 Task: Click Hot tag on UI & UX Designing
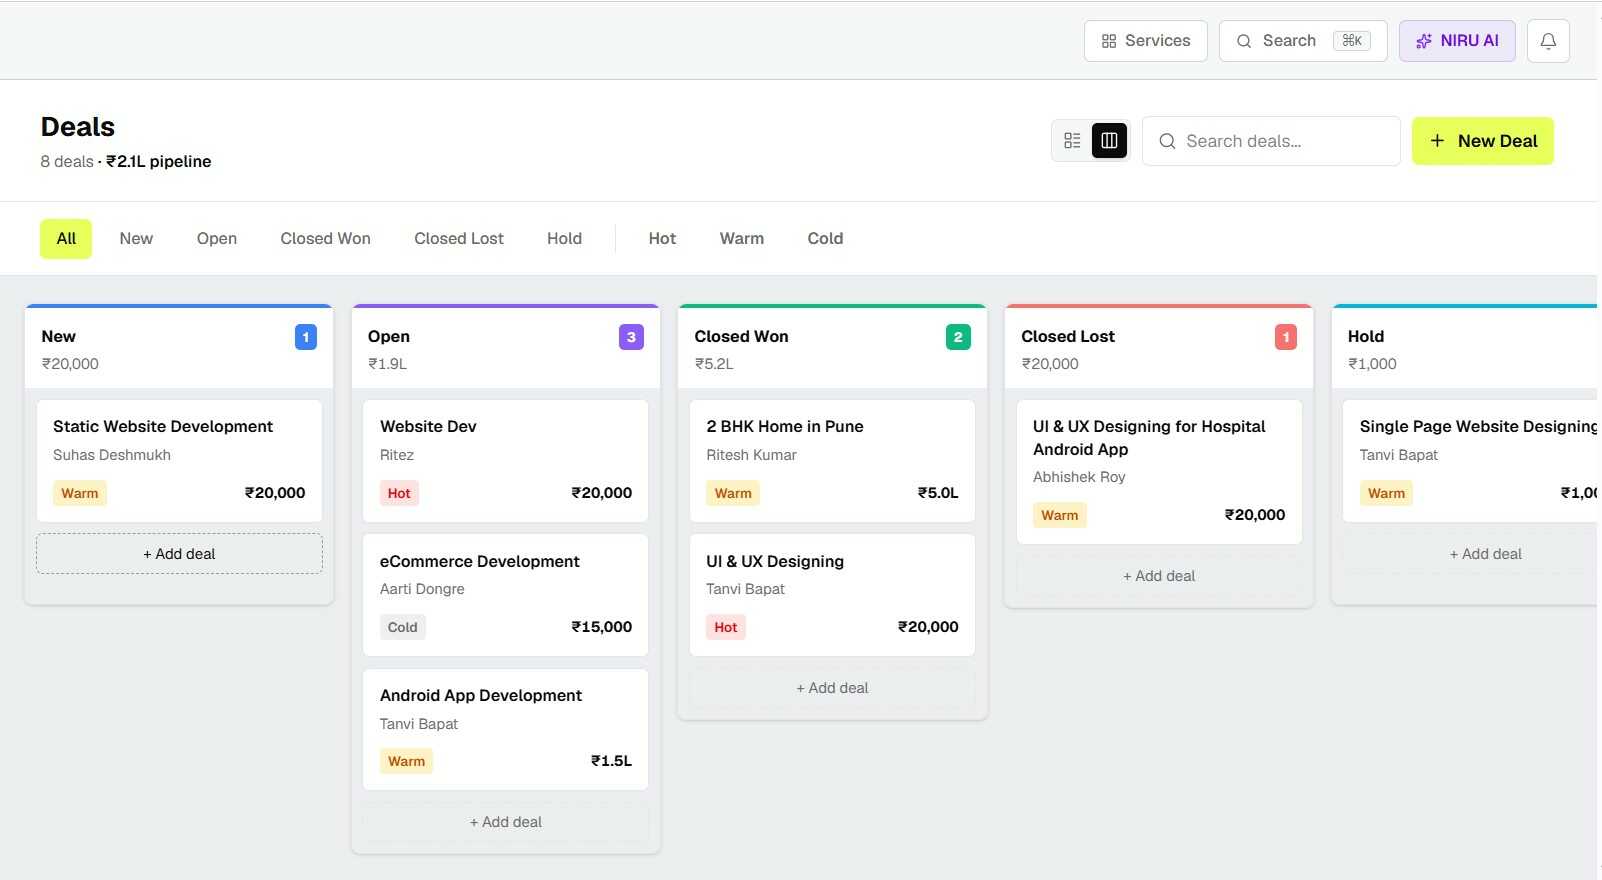(x=726, y=627)
